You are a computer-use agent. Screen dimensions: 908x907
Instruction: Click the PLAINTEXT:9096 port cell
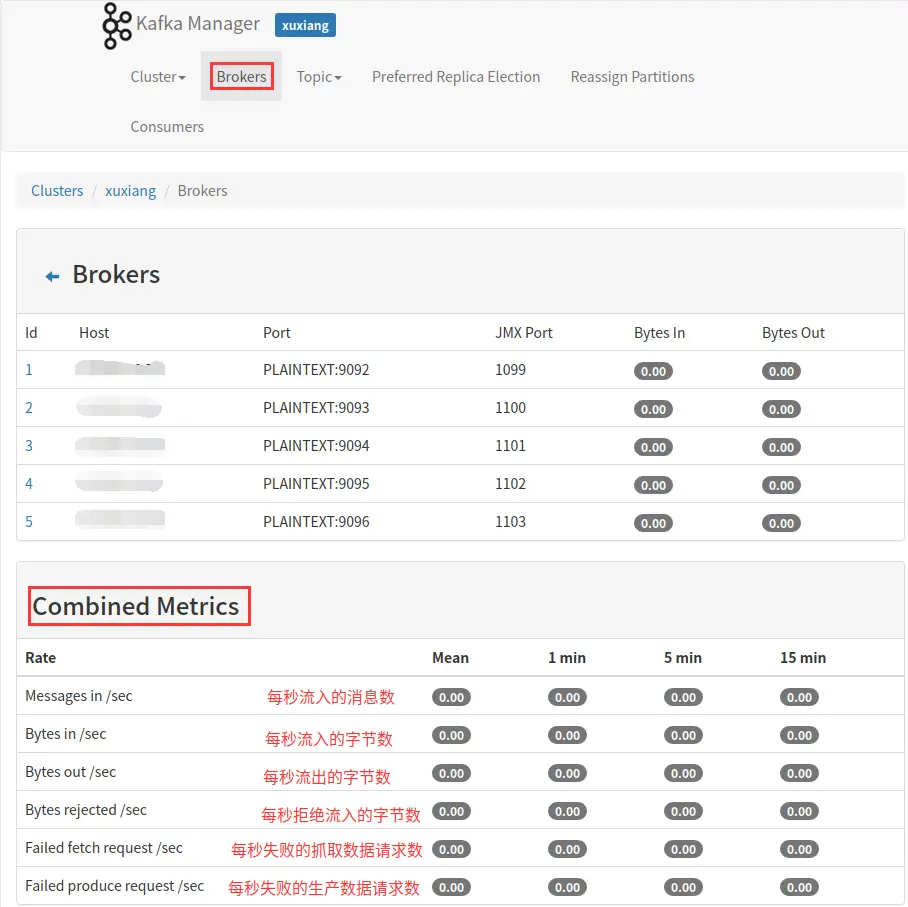[316, 521]
